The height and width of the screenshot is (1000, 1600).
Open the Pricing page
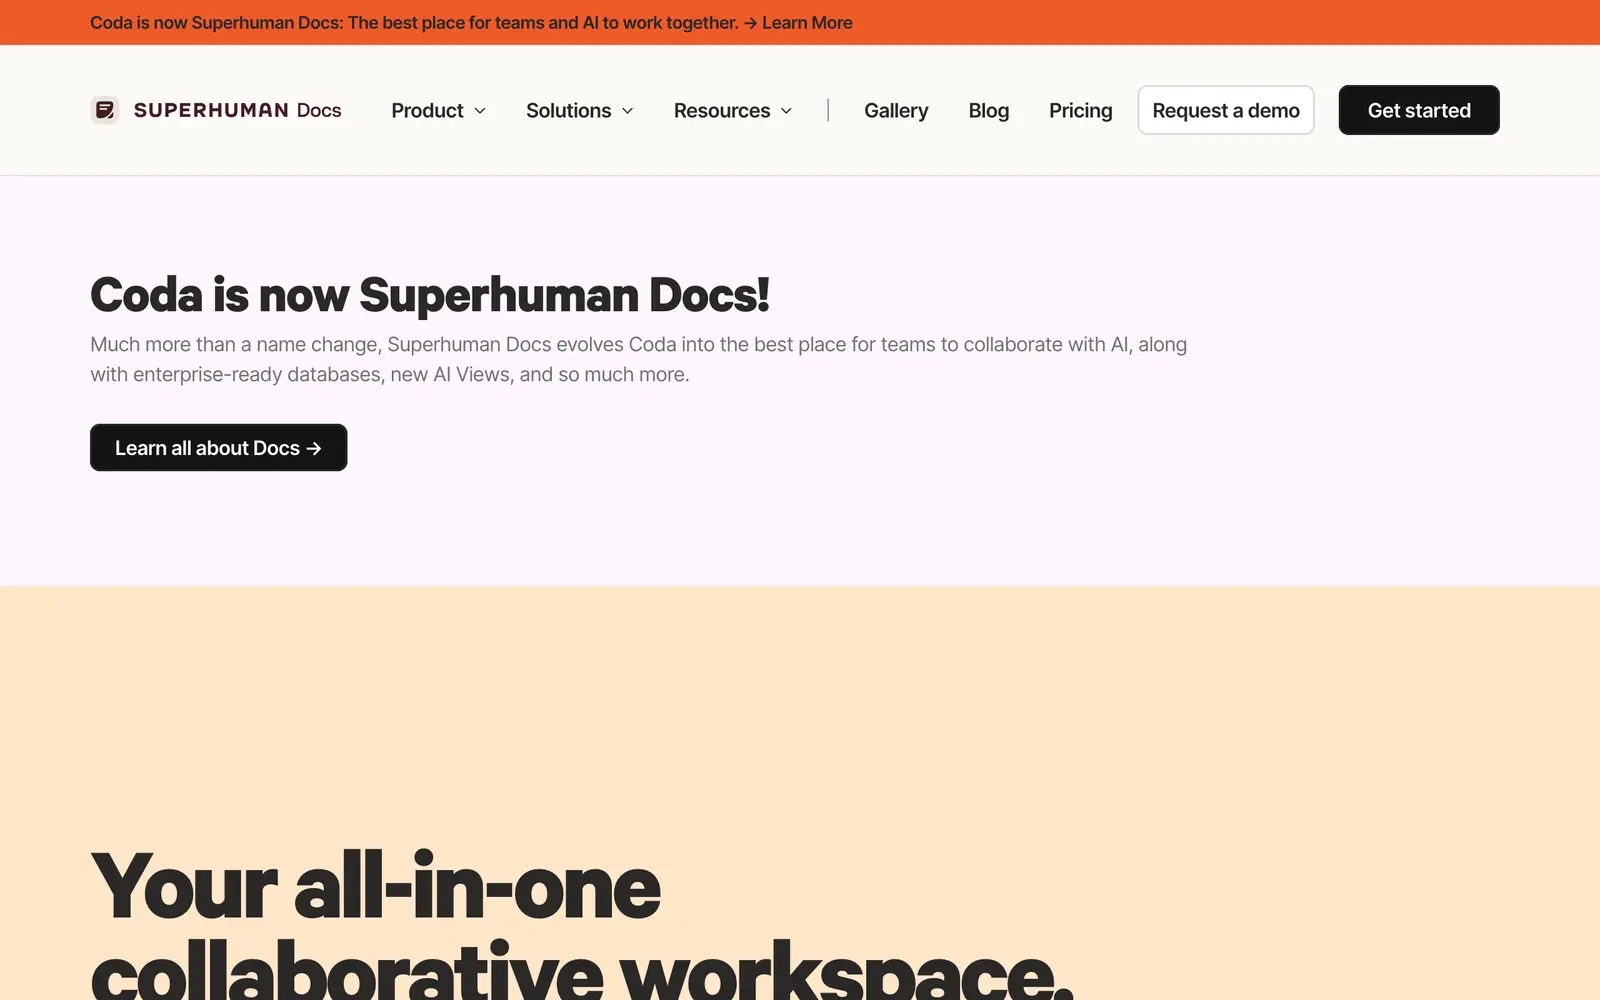pyautogui.click(x=1080, y=110)
